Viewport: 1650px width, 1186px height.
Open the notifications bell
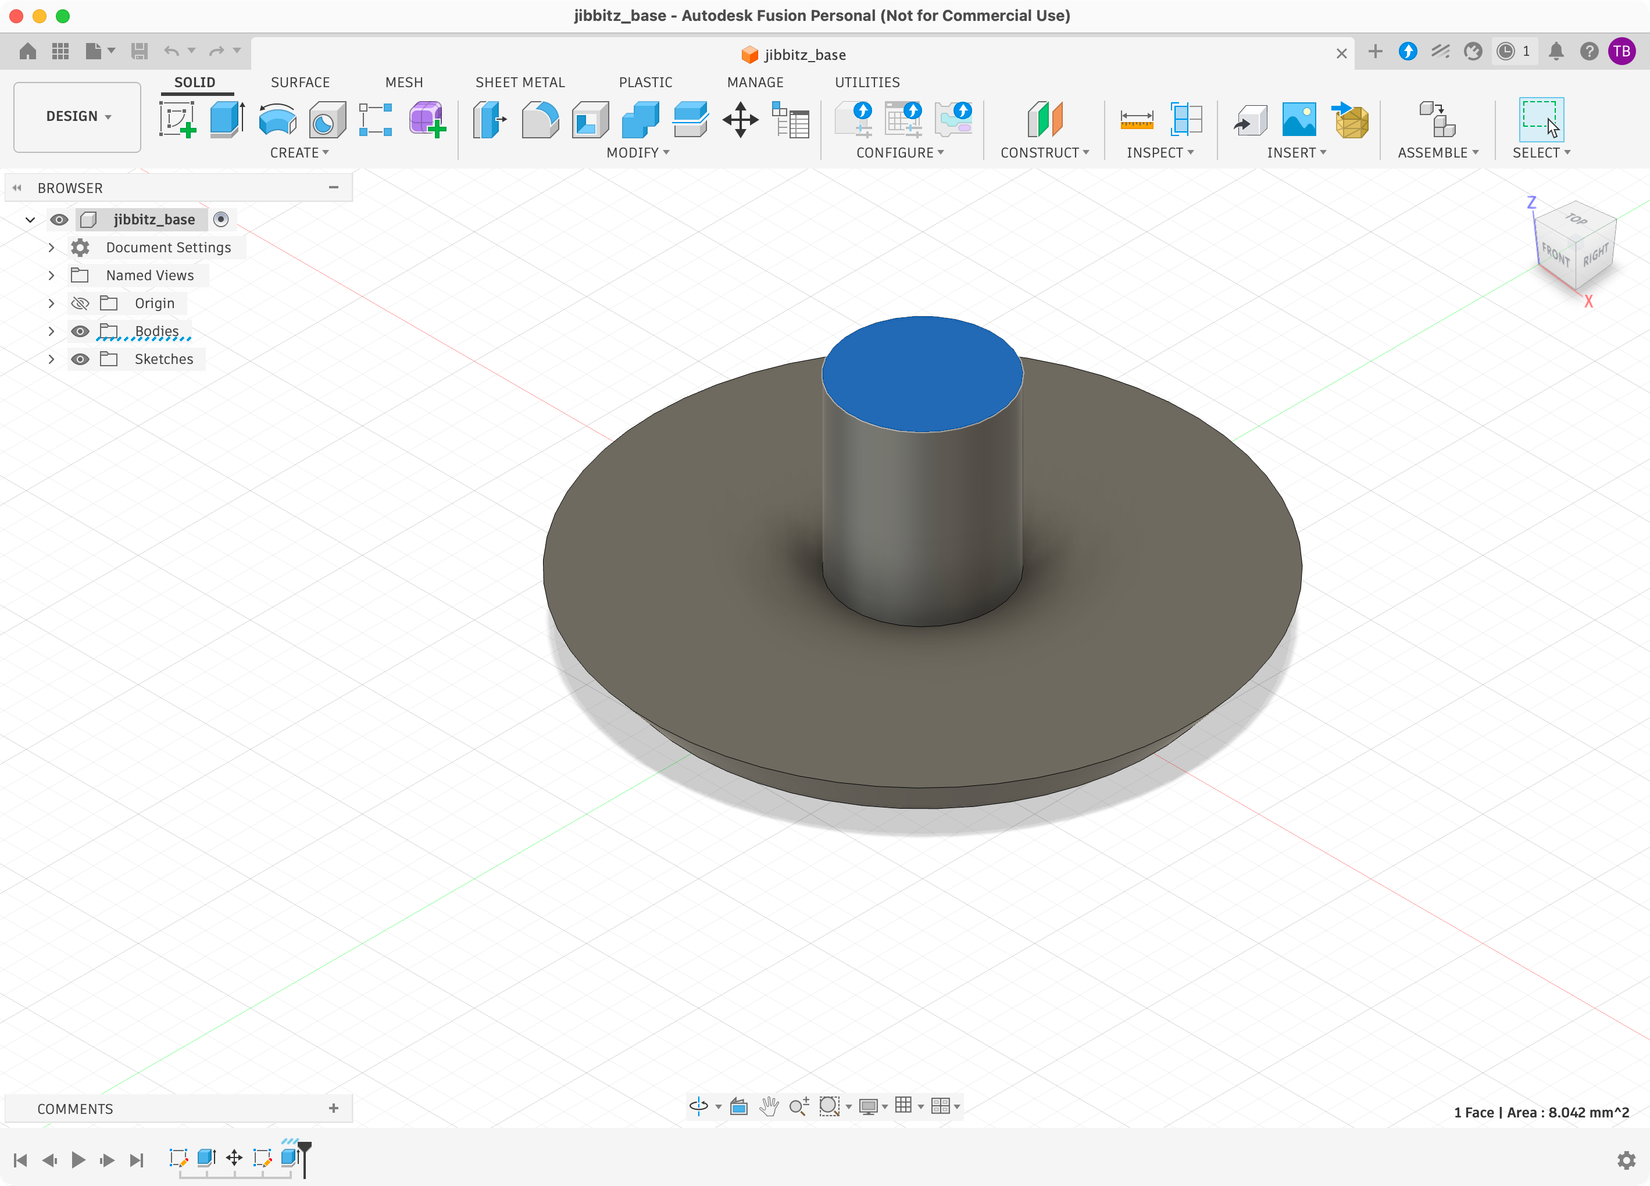1556,51
